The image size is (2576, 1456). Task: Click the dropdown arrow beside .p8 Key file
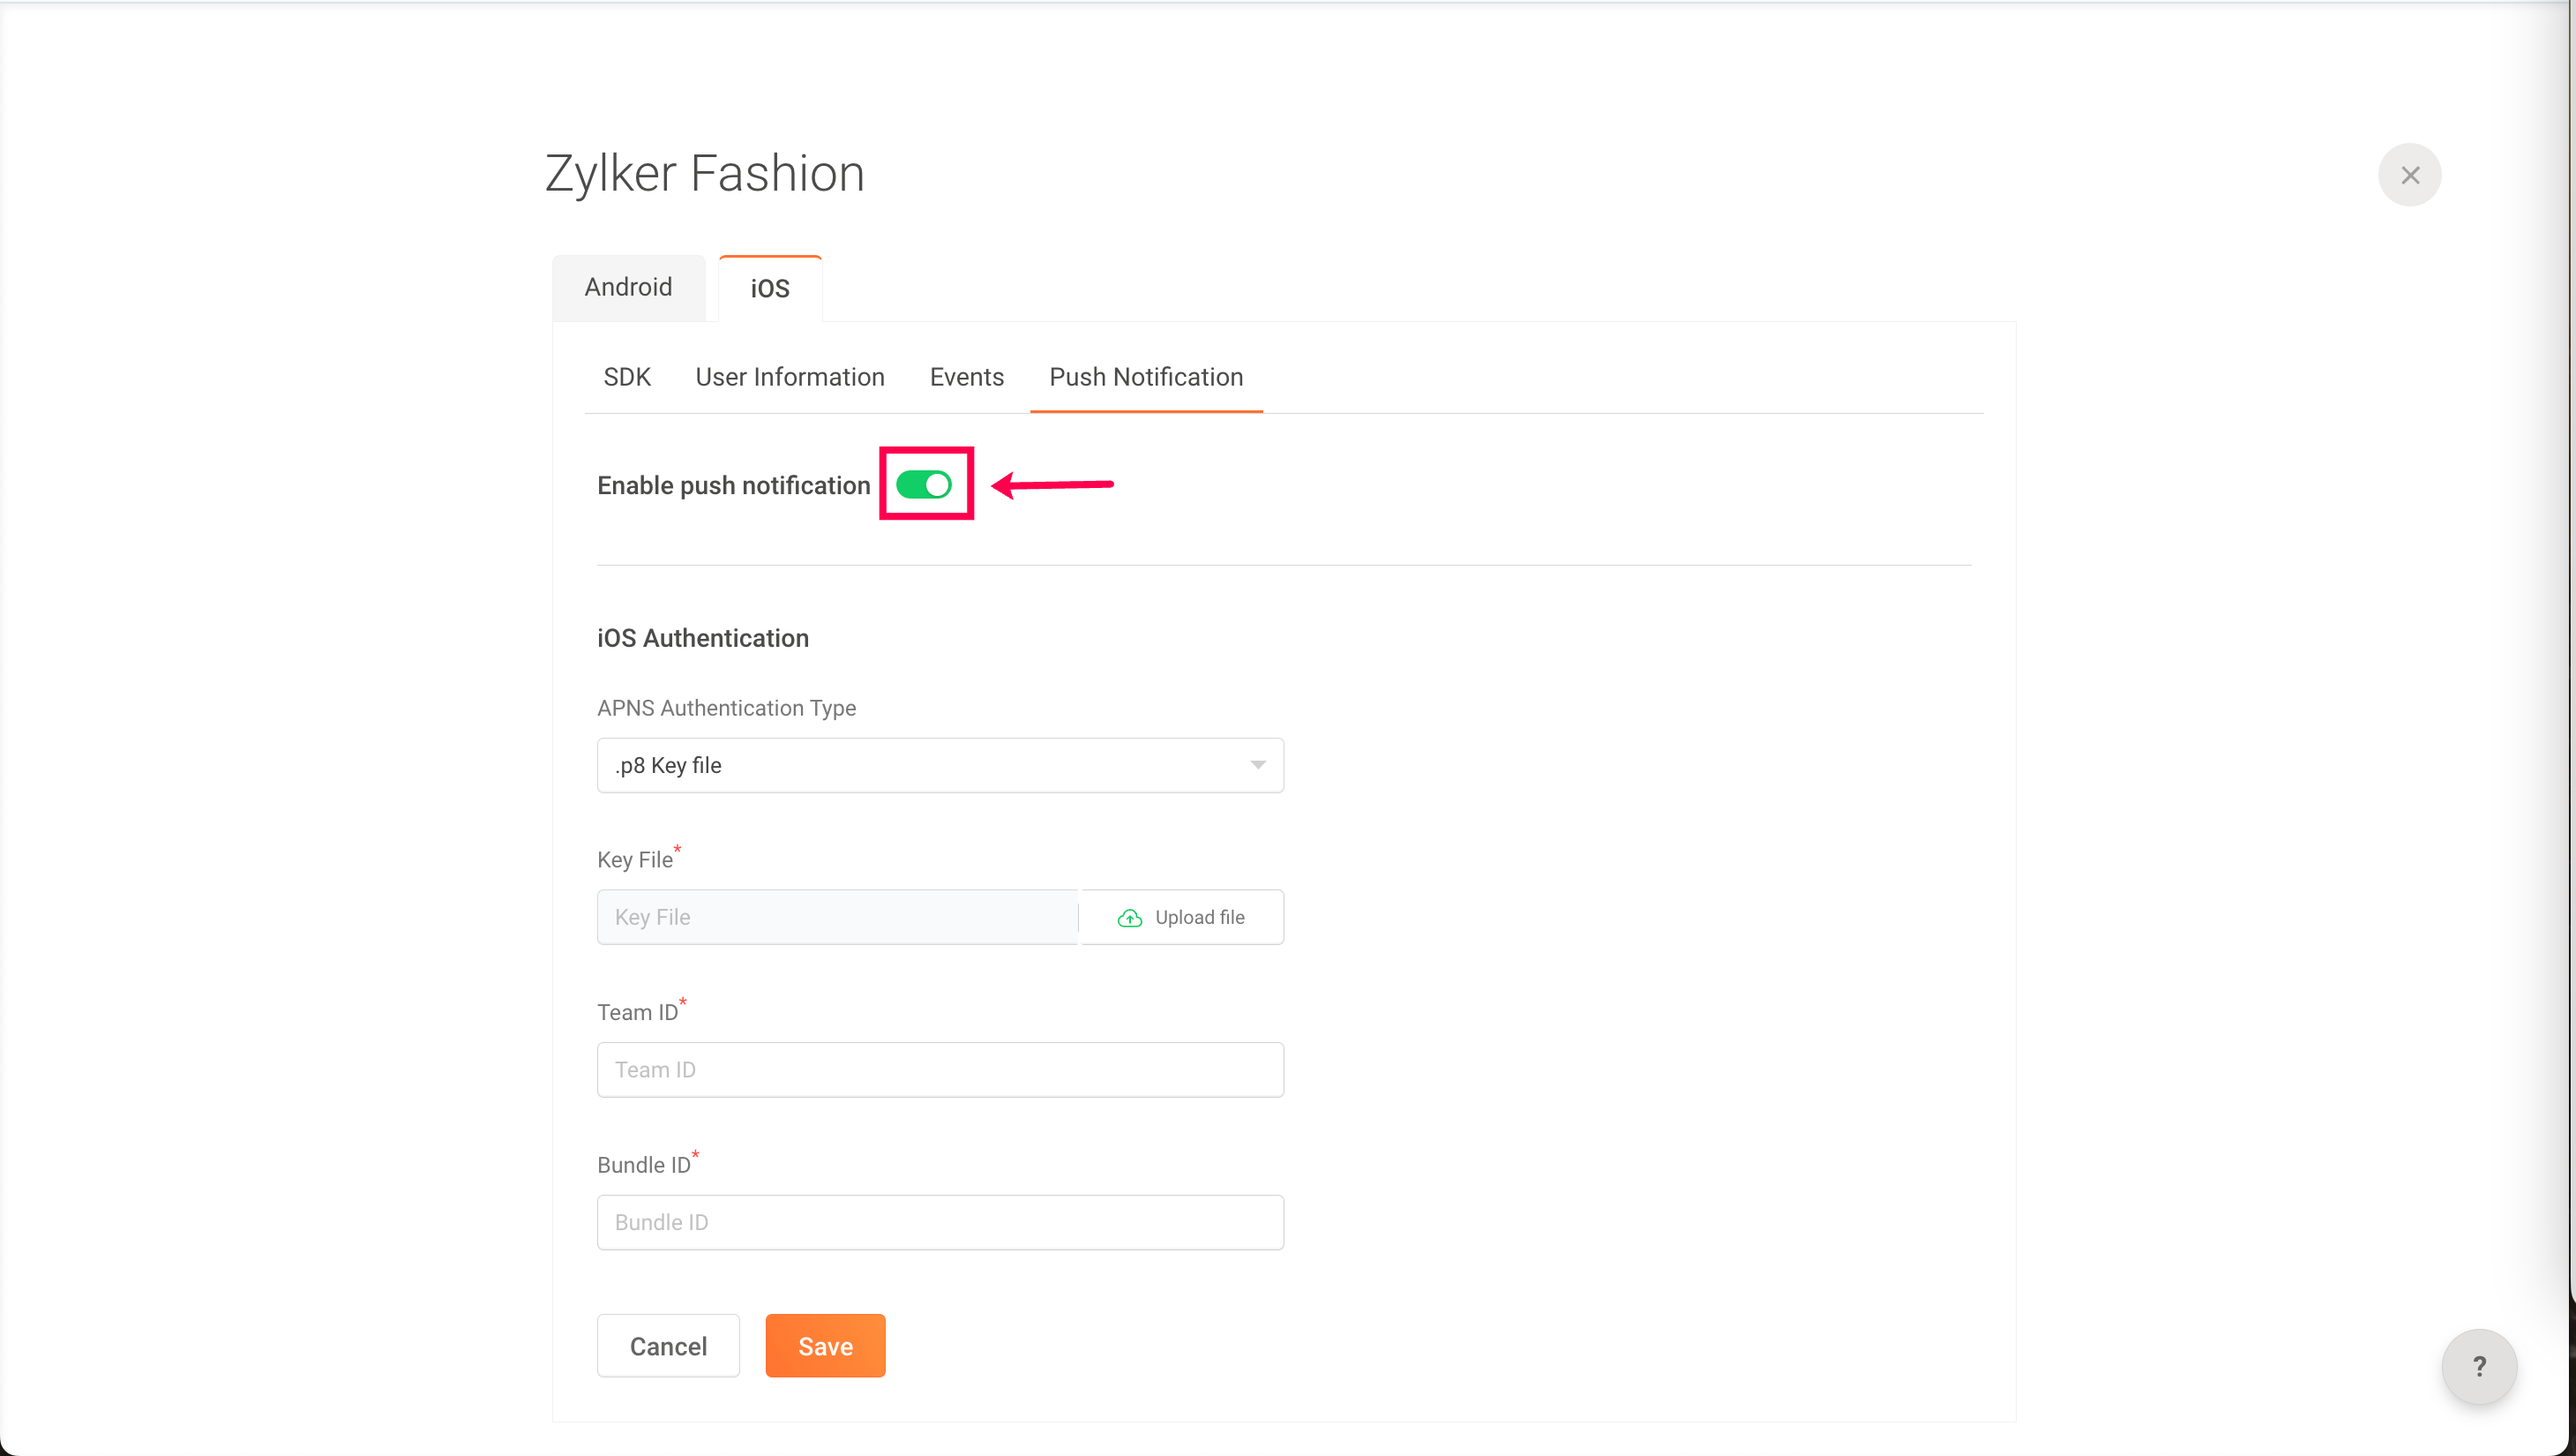point(1257,765)
